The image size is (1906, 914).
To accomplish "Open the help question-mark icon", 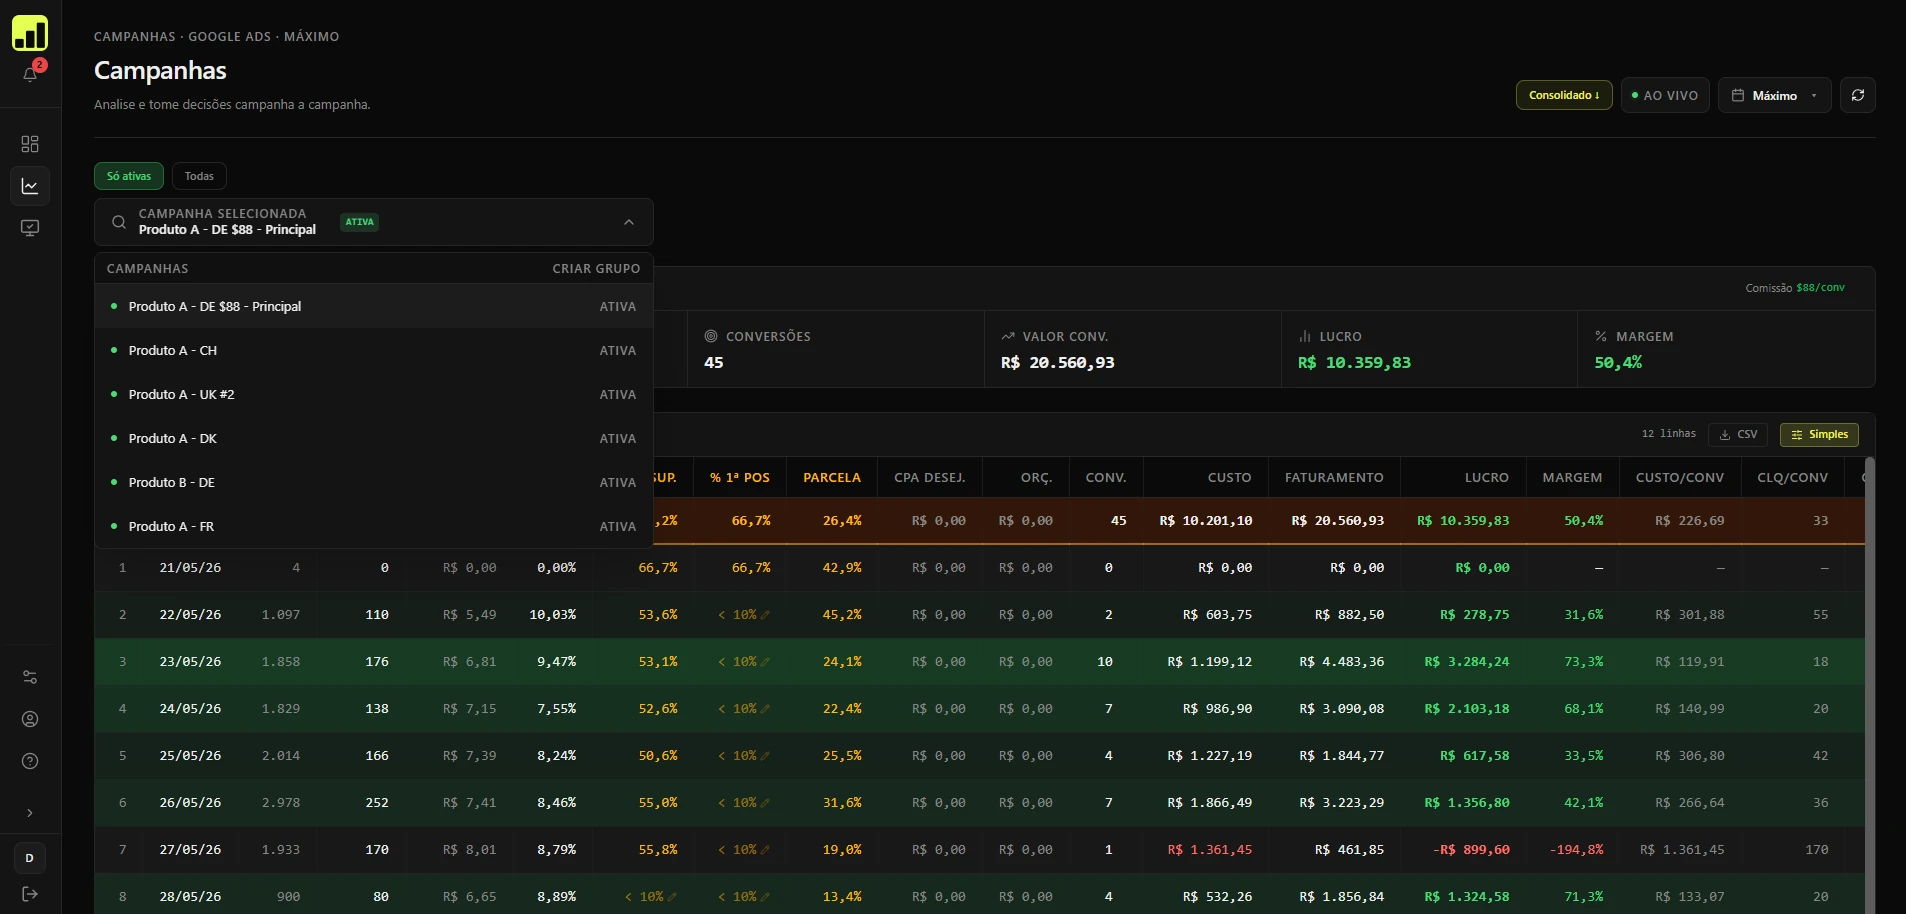I will tap(30, 761).
